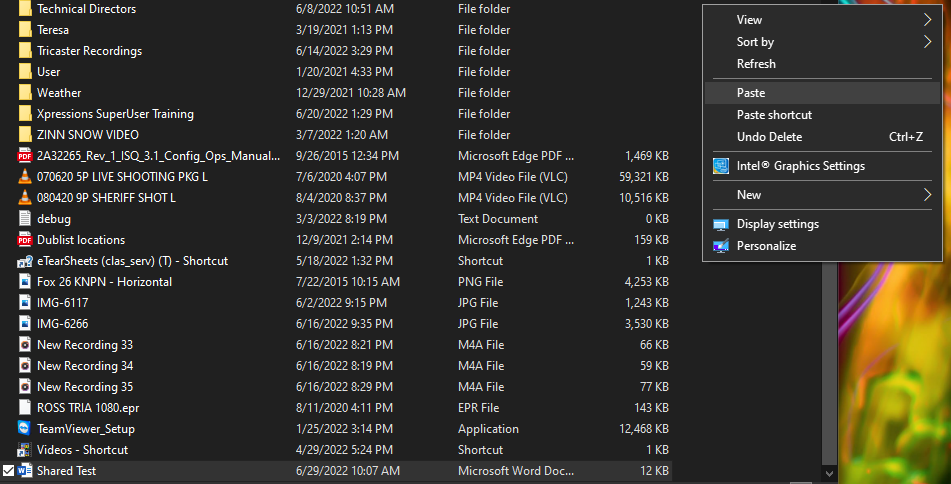The height and width of the screenshot is (484, 951).
Task: Click the audio icon for New Recording 35
Action: coord(25,387)
